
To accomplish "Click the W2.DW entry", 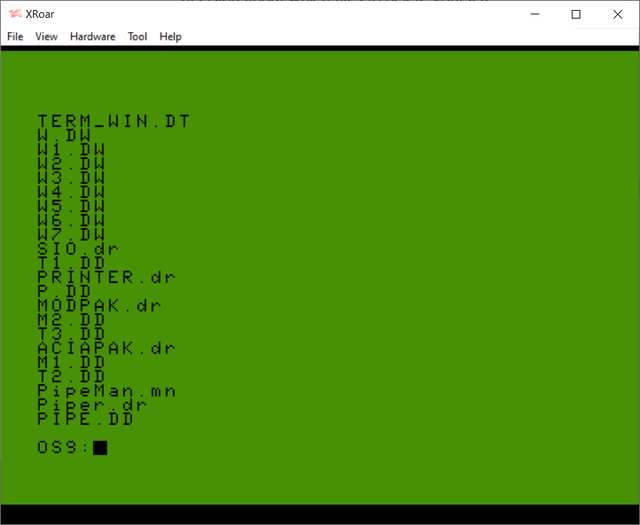I will tap(71, 164).
